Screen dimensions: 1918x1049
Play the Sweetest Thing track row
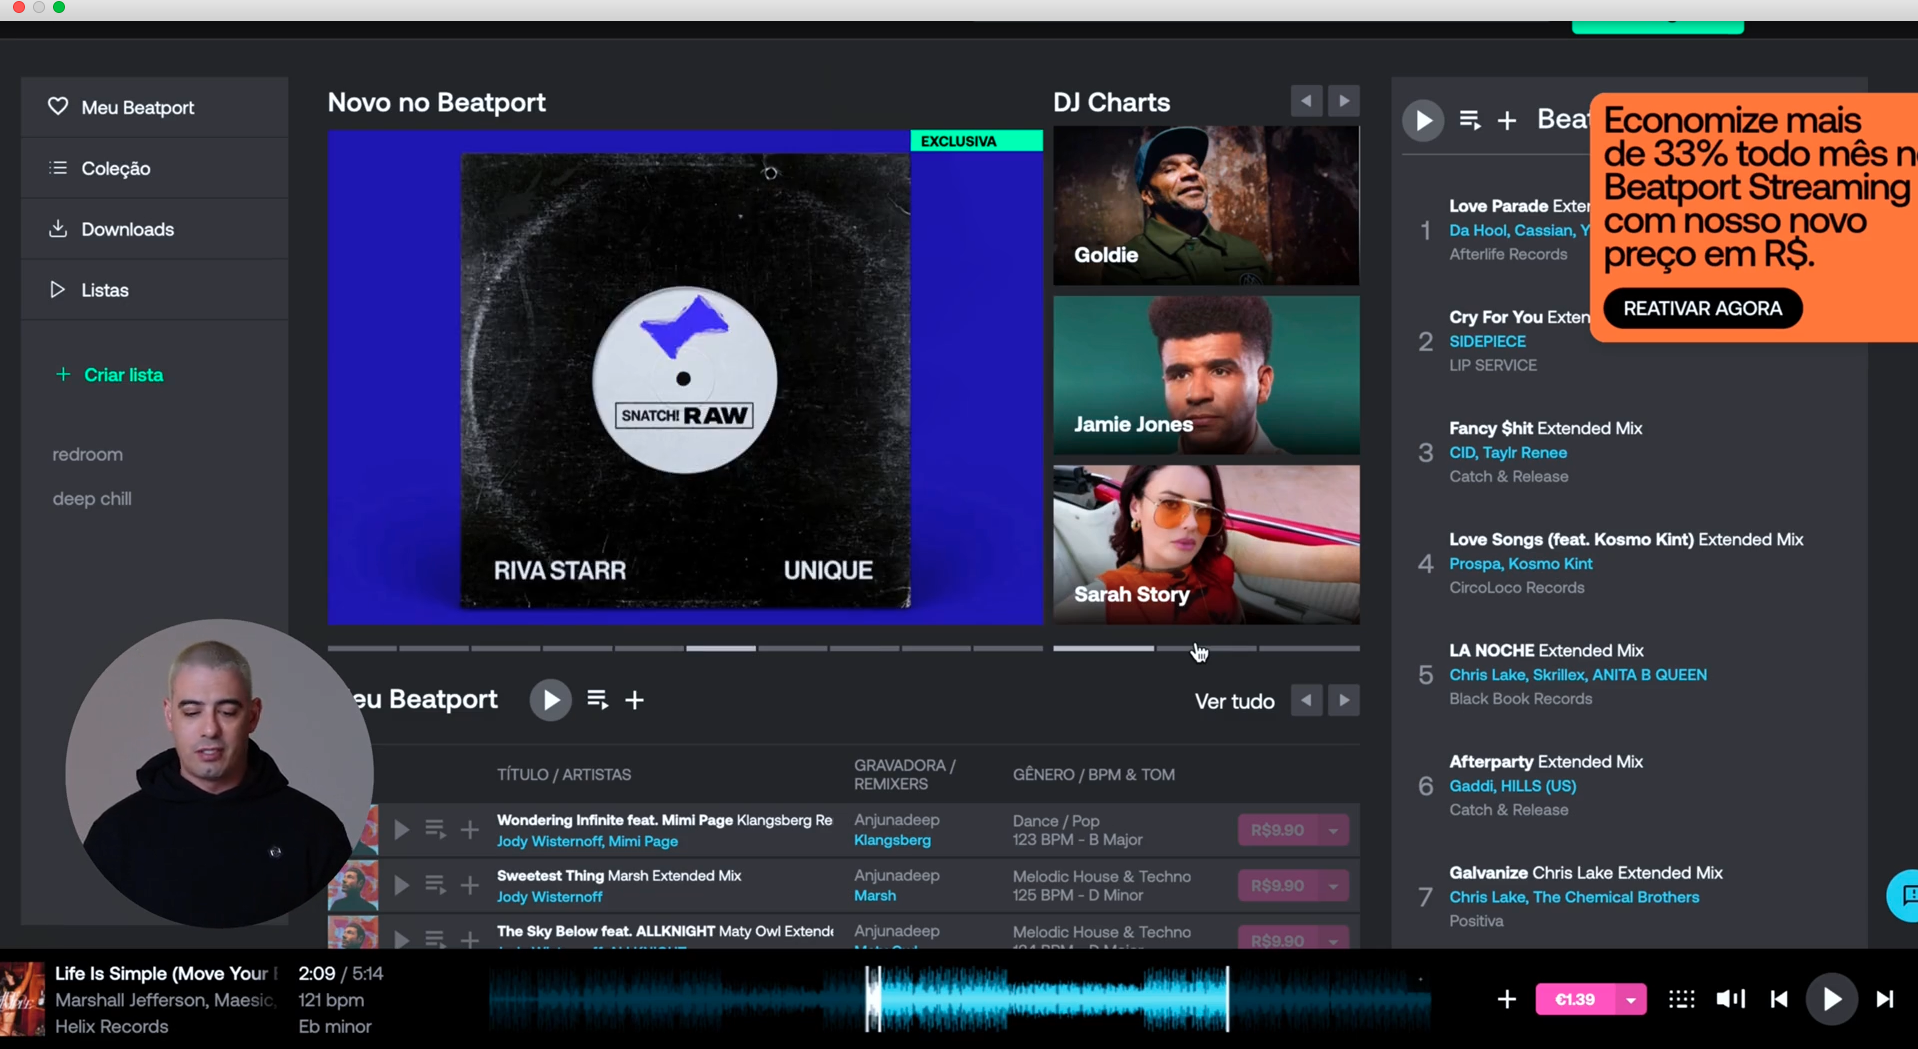401,886
